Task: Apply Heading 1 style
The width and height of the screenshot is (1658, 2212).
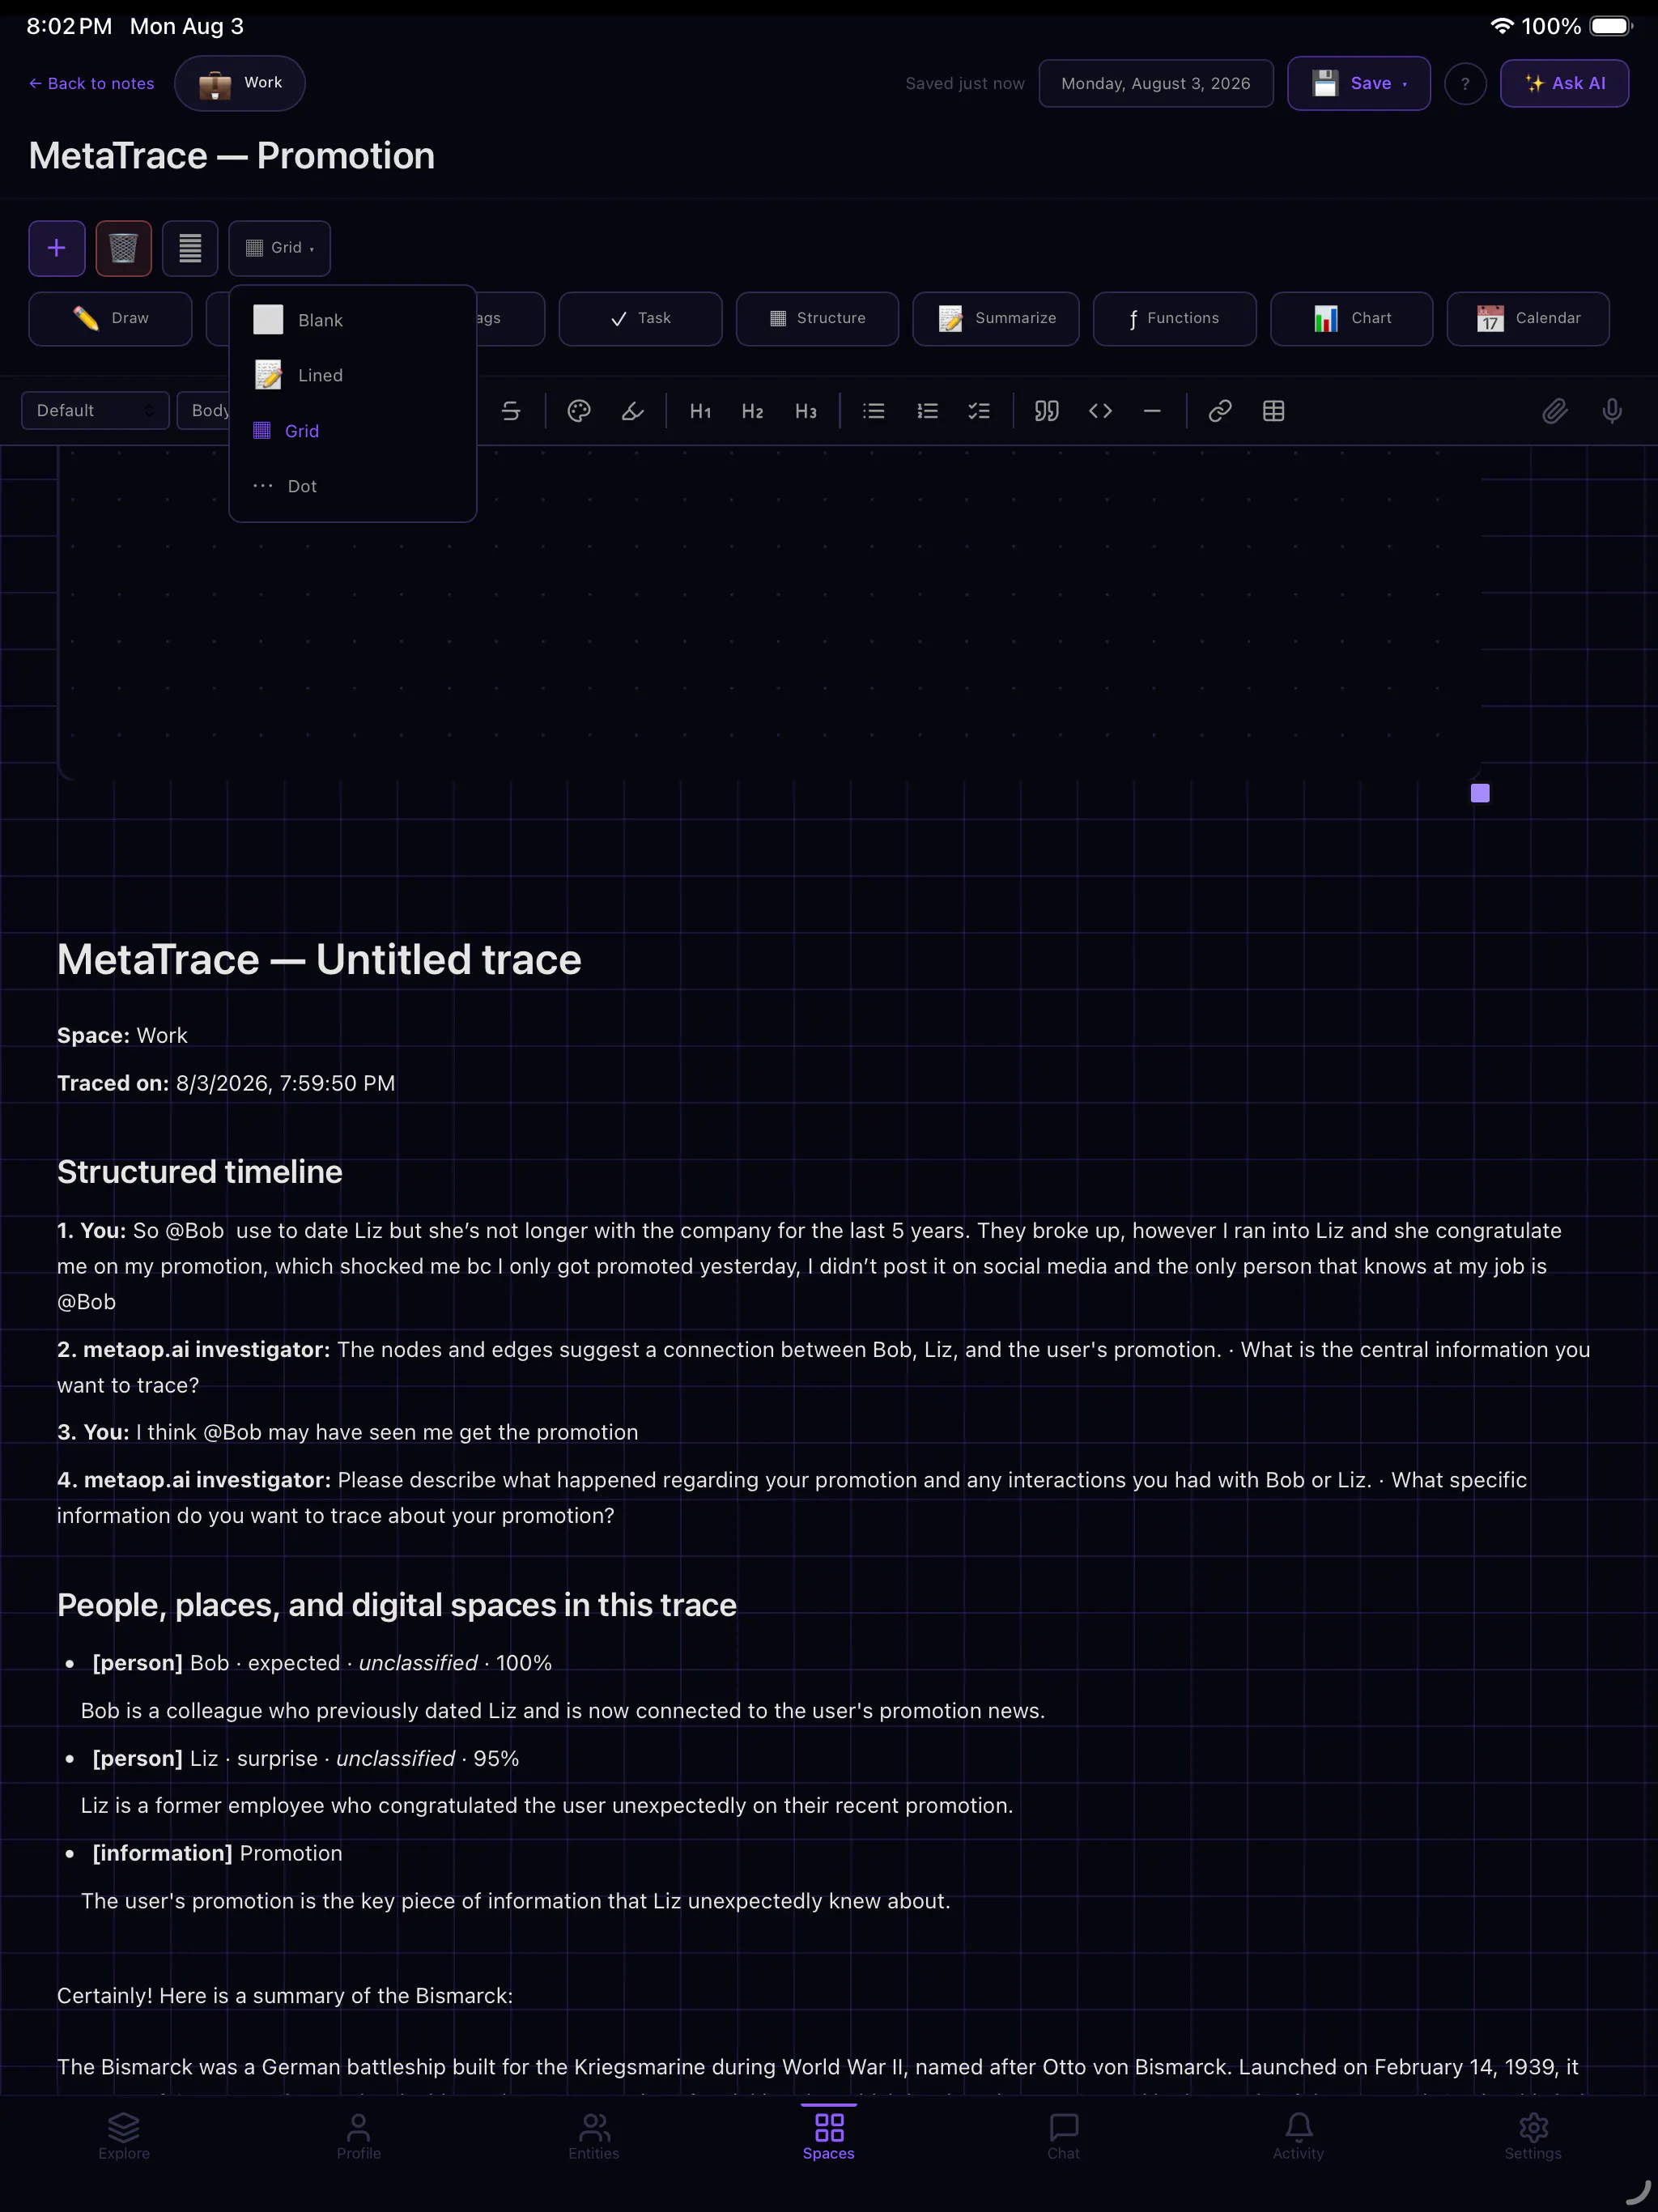Action: (700, 411)
